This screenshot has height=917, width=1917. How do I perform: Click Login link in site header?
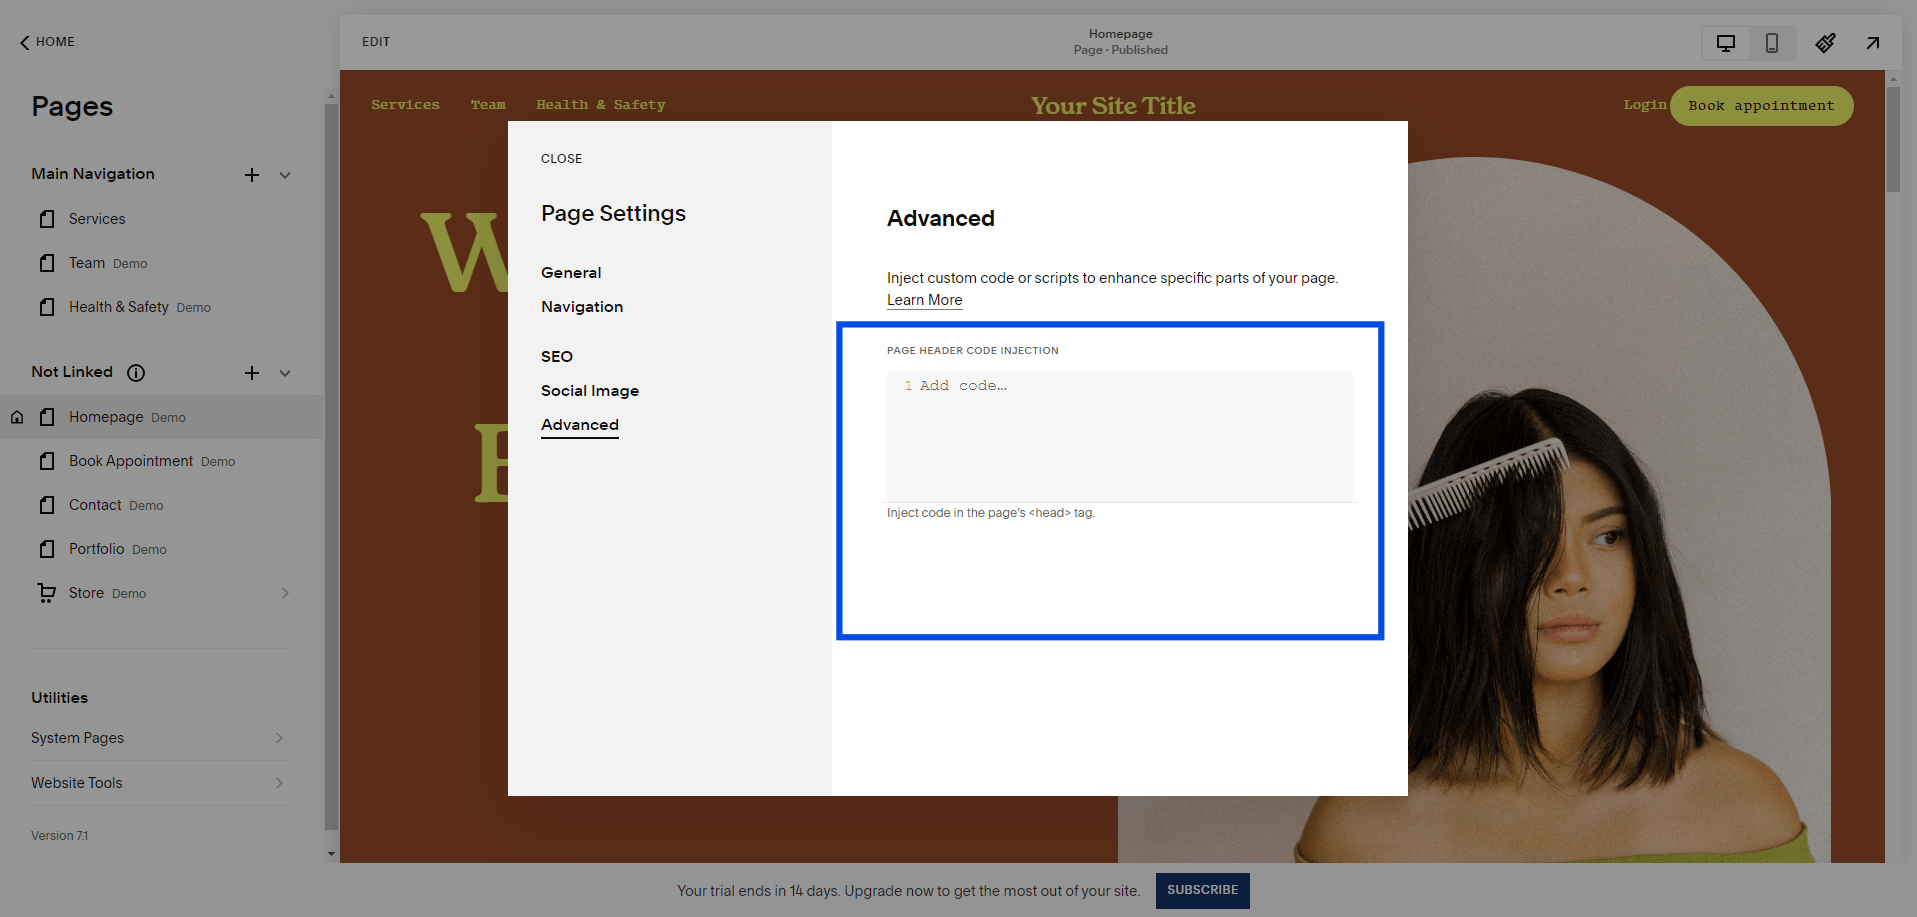[1645, 105]
